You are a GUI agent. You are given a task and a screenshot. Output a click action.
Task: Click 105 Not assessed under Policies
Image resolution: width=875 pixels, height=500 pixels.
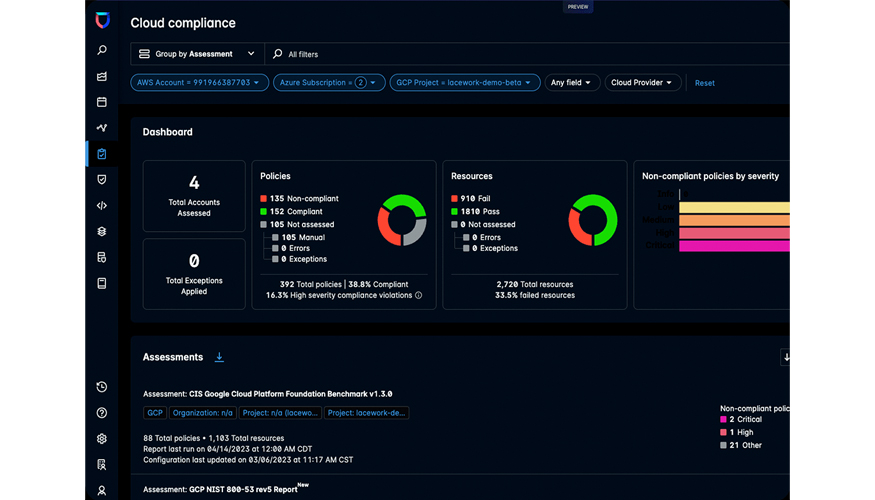297,224
